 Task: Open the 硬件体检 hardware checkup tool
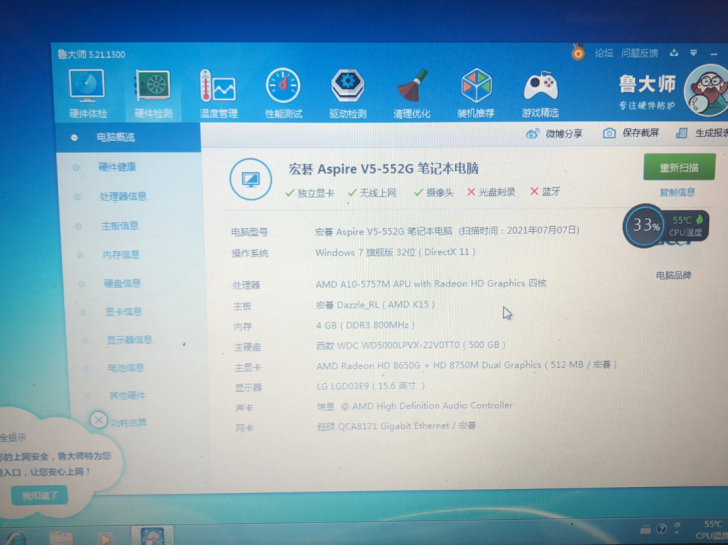click(87, 93)
